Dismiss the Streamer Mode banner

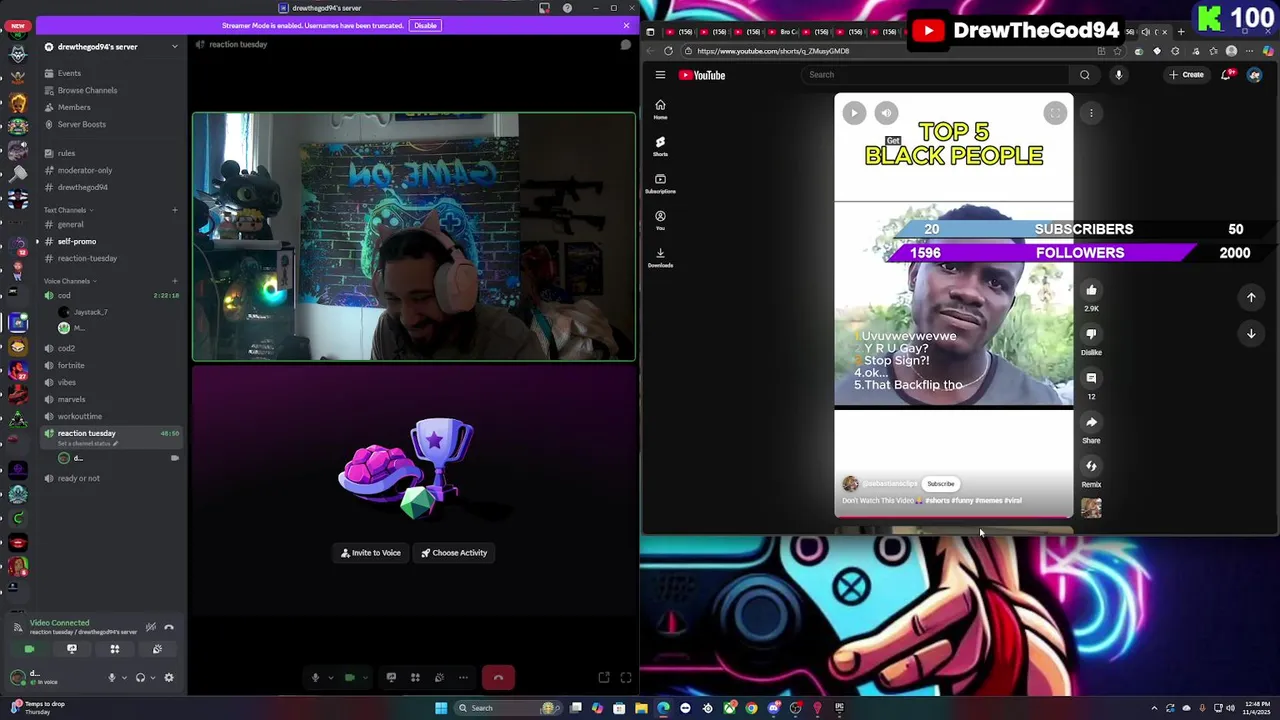pos(626,25)
